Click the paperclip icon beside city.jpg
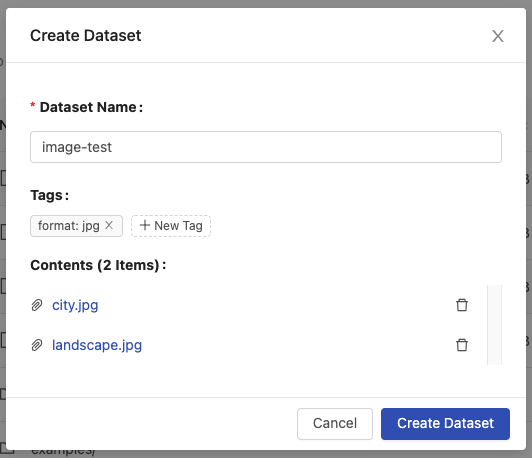 (x=37, y=305)
